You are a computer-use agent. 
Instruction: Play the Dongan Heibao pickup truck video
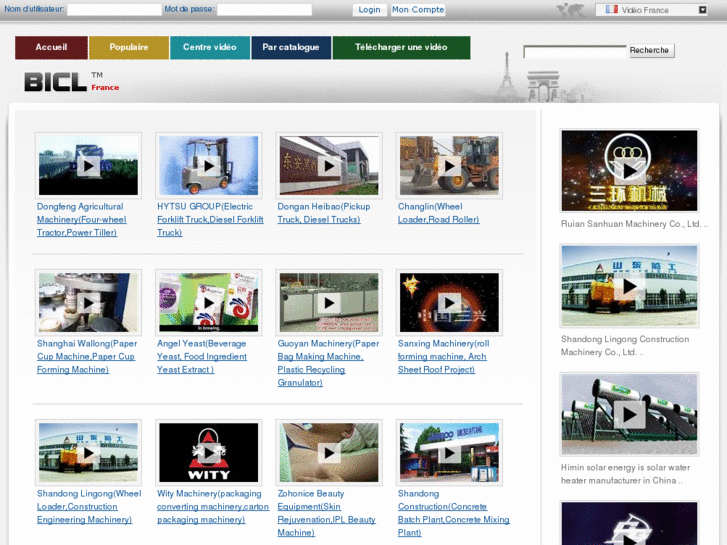(329, 166)
